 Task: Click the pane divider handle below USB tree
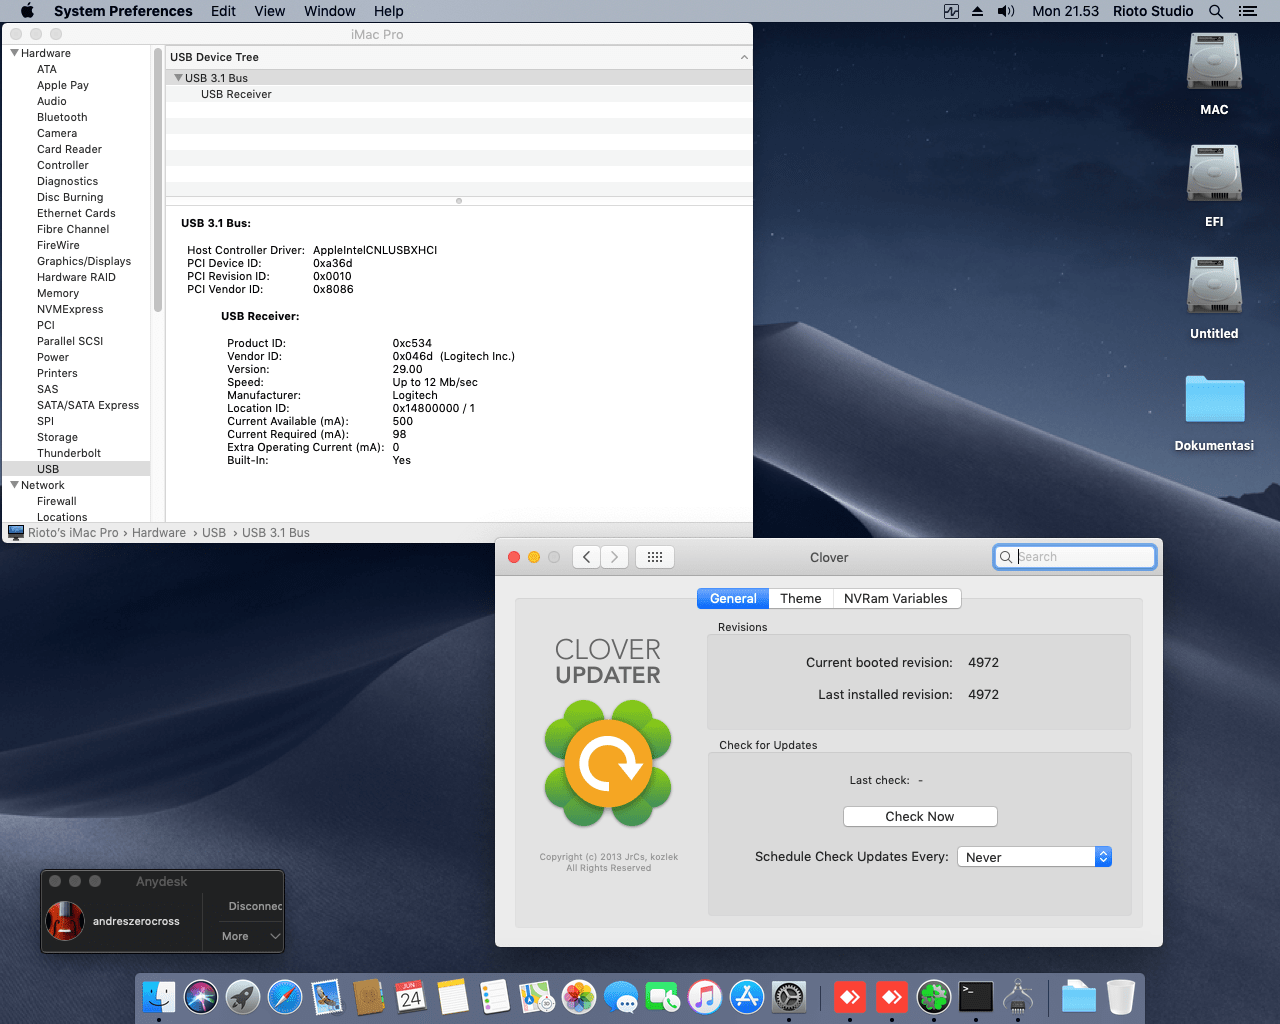459,201
